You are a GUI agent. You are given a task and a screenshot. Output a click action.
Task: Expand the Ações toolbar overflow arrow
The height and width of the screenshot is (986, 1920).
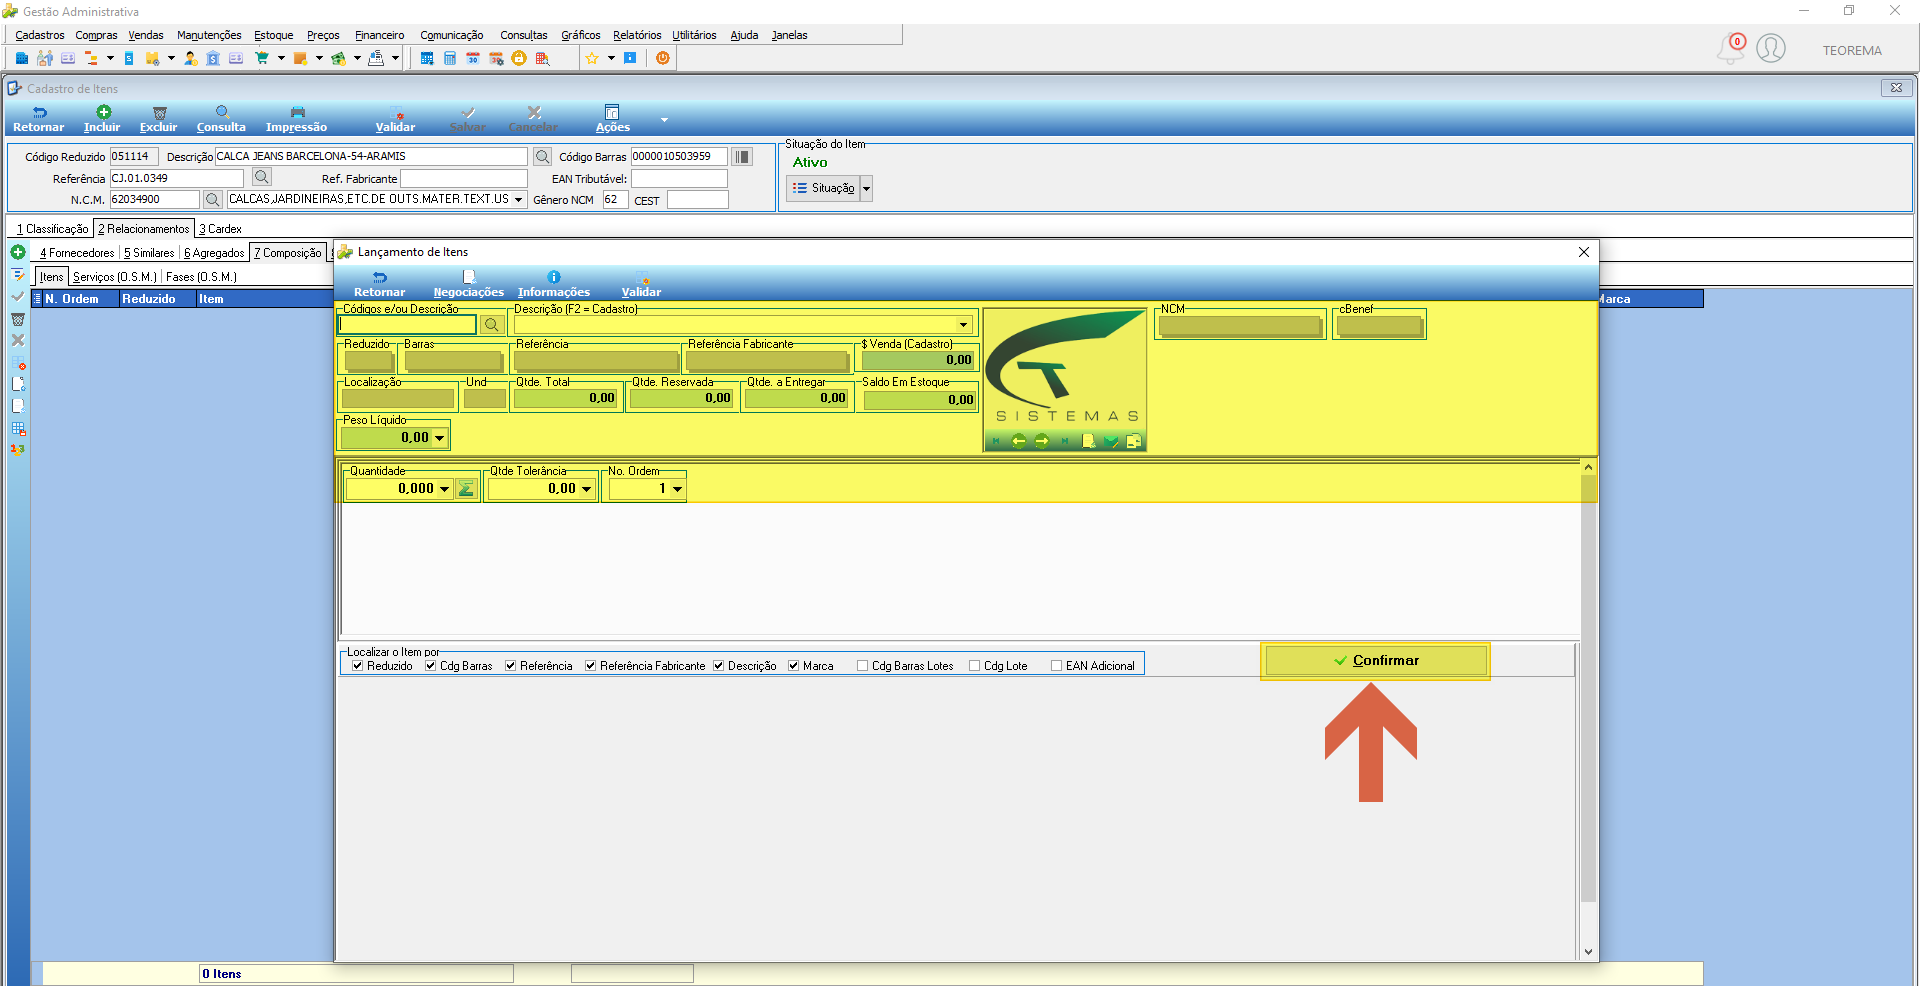pos(664,120)
